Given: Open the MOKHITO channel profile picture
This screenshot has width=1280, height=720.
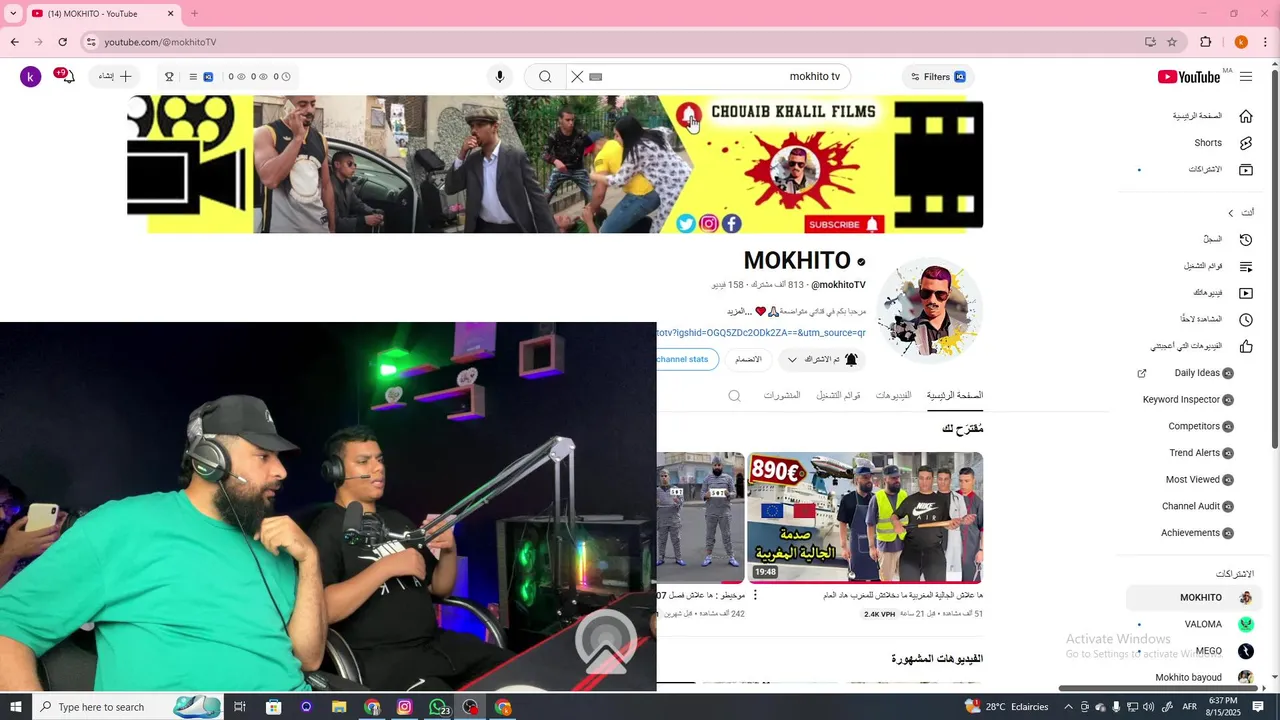Looking at the screenshot, I should [x=930, y=310].
